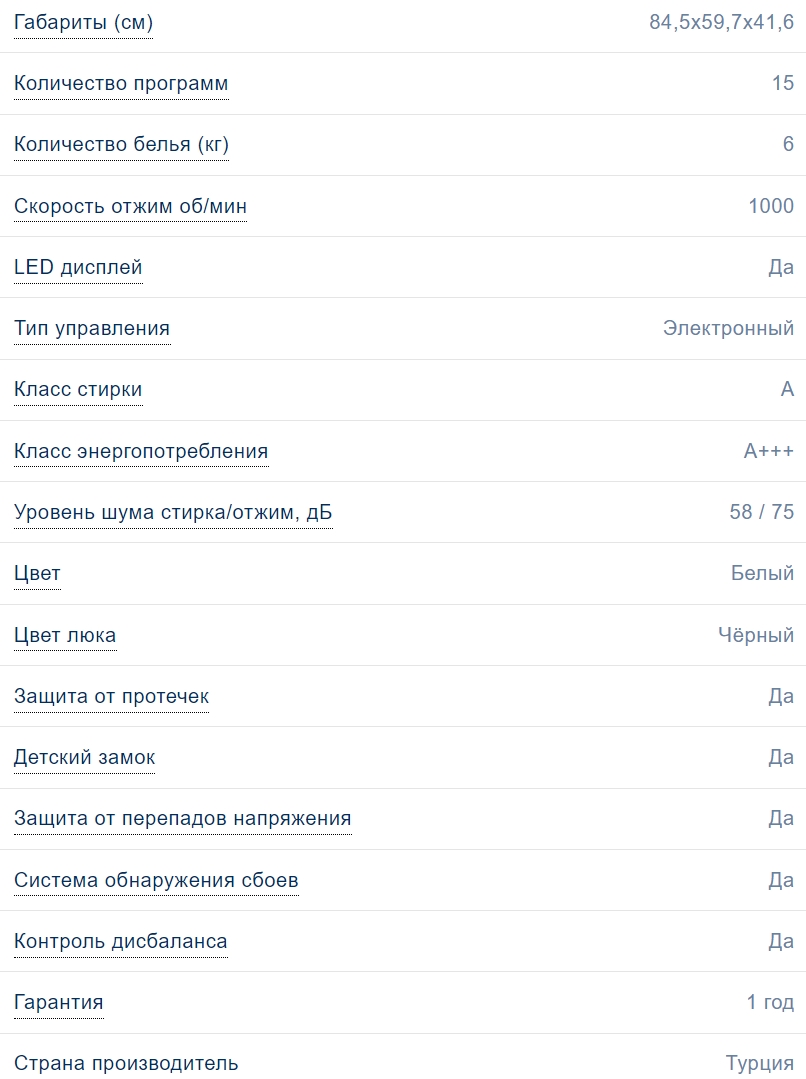Open the "Детский замок" term

tap(84, 757)
